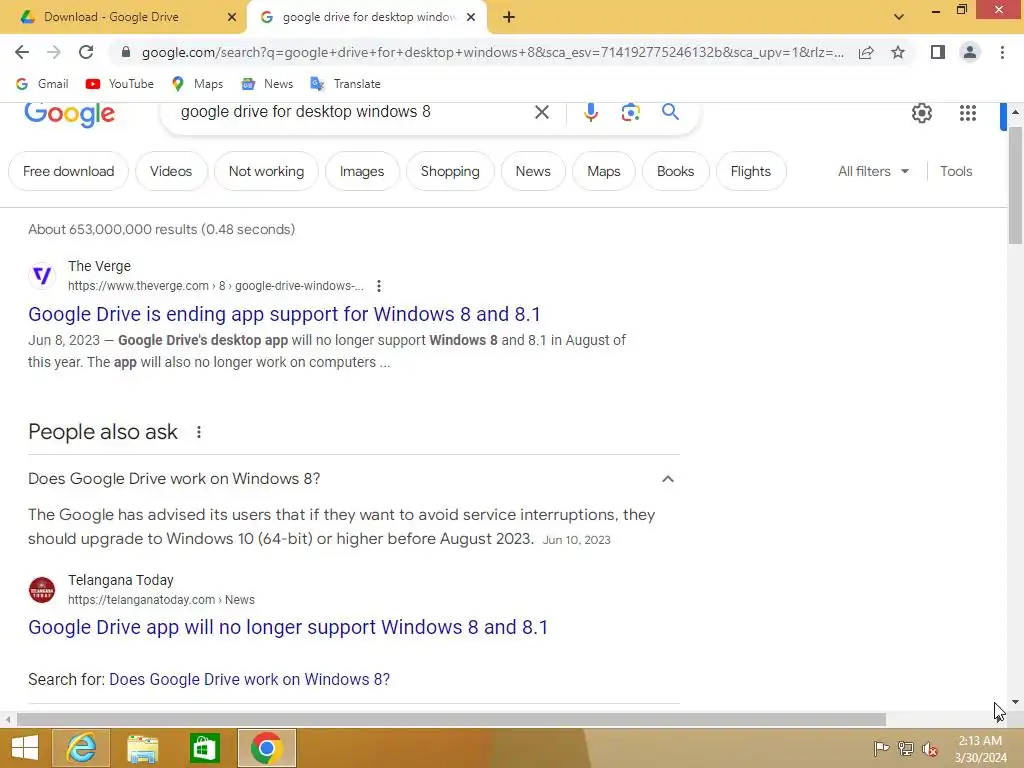Go back with the browser back arrow
The width and height of the screenshot is (1024, 768).
pyautogui.click(x=22, y=52)
